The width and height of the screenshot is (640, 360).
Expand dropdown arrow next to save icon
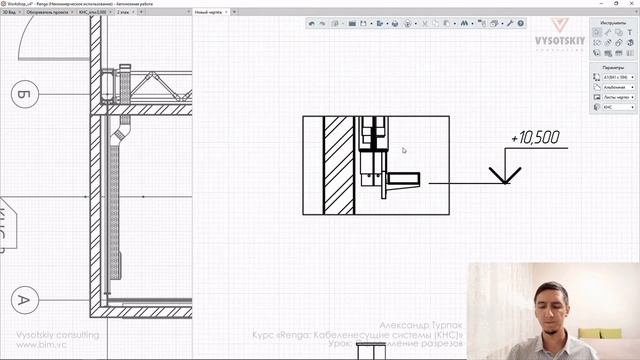coord(371,24)
